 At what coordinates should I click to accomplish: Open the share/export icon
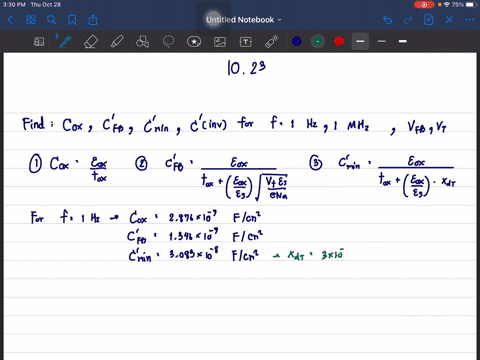tap(93, 20)
